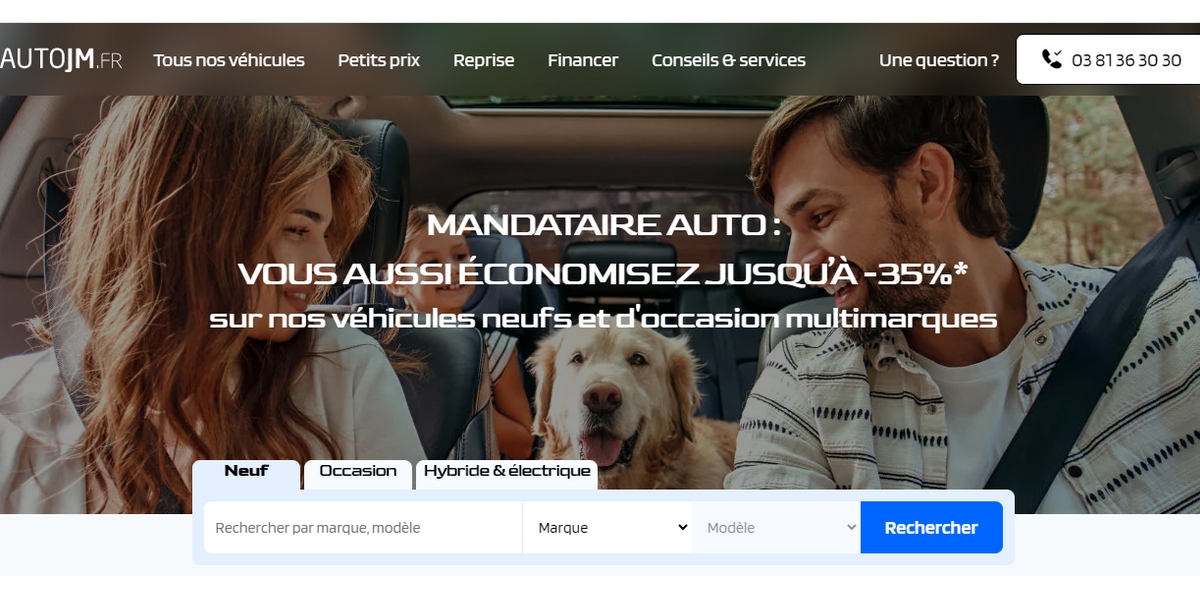Viewport: 1200px width, 600px height.
Task: Open the Marque dropdown
Action: 607,527
